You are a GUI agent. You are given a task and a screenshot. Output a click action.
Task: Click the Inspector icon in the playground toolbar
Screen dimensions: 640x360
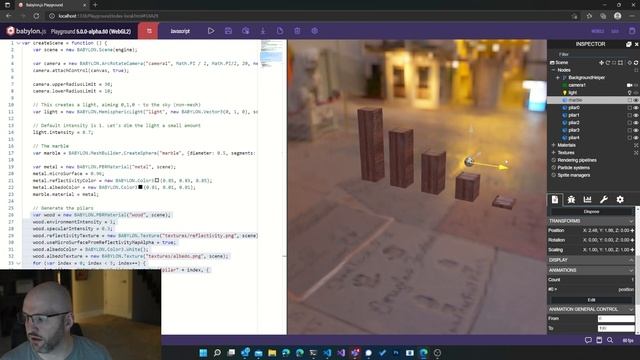[246, 31]
